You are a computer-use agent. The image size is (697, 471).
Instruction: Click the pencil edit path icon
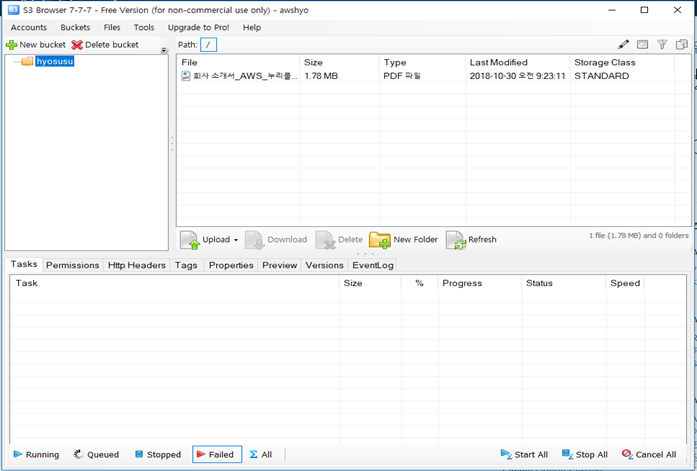(624, 45)
